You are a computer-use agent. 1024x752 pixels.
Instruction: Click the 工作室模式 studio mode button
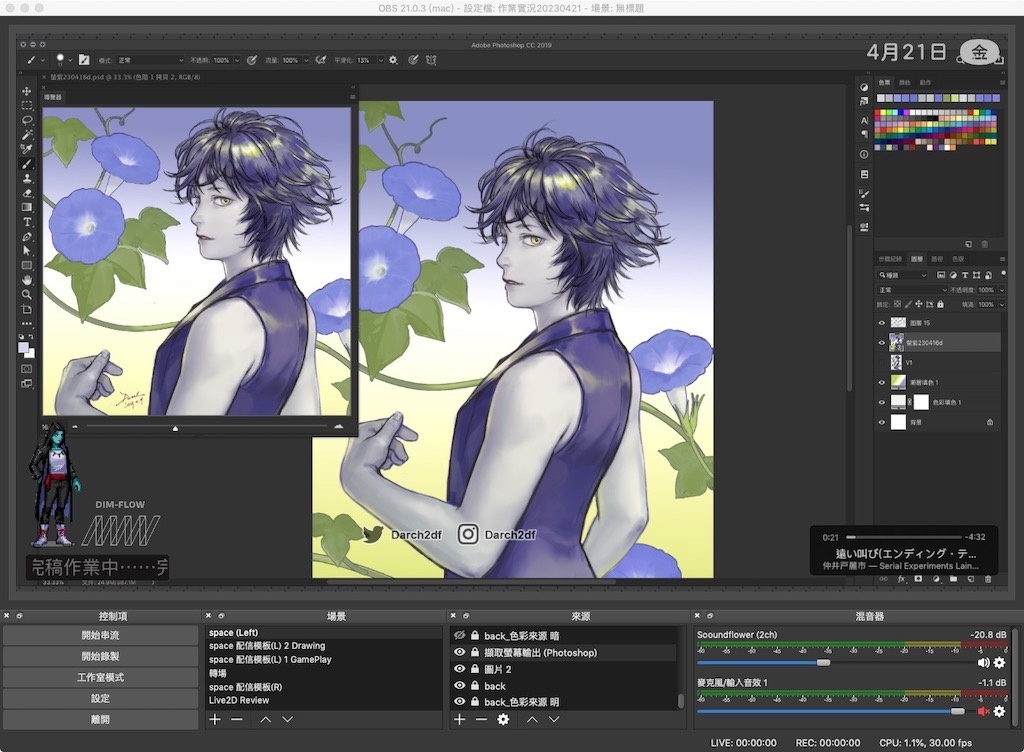coord(101,678)
